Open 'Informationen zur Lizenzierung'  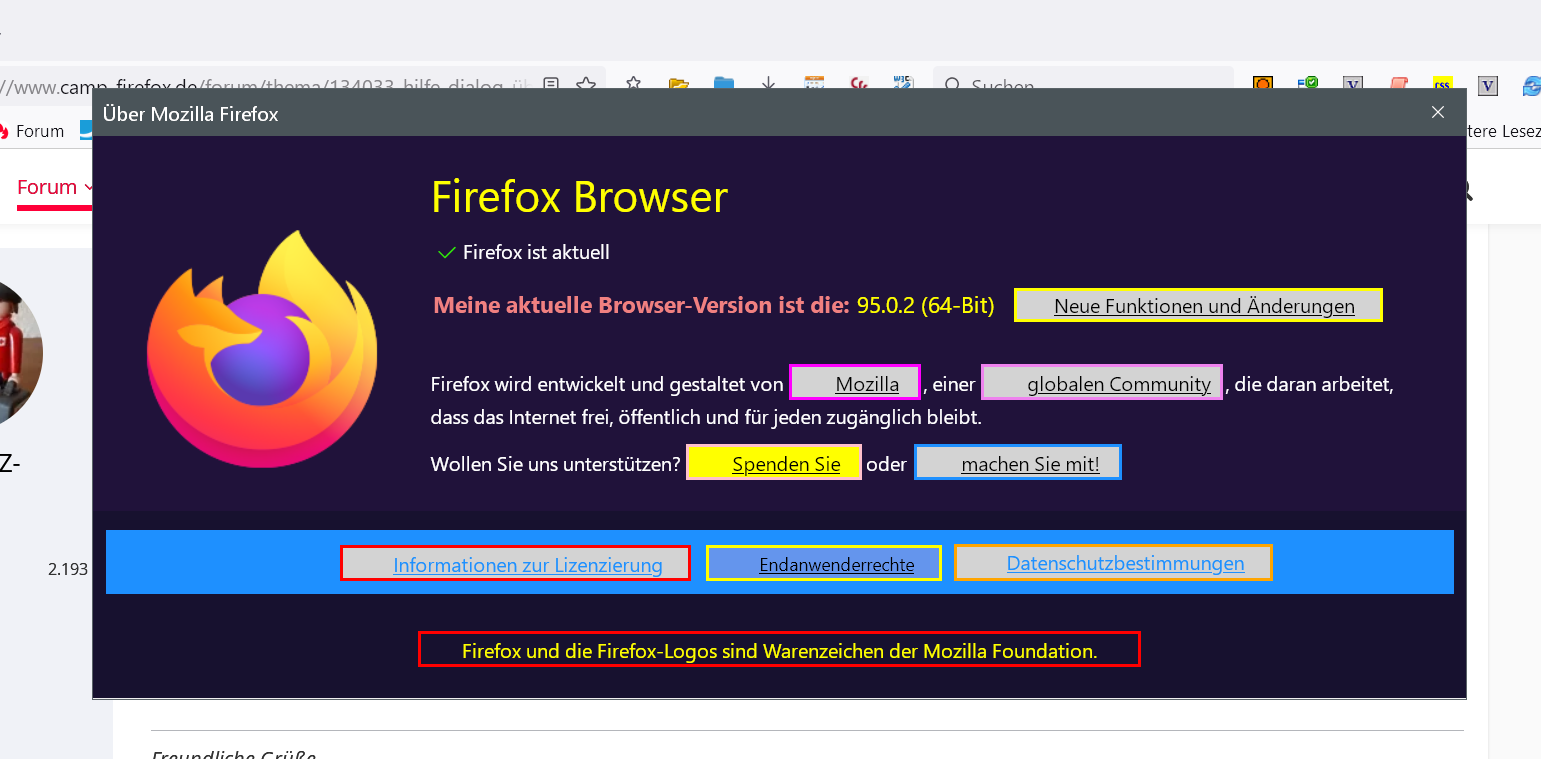515,564
